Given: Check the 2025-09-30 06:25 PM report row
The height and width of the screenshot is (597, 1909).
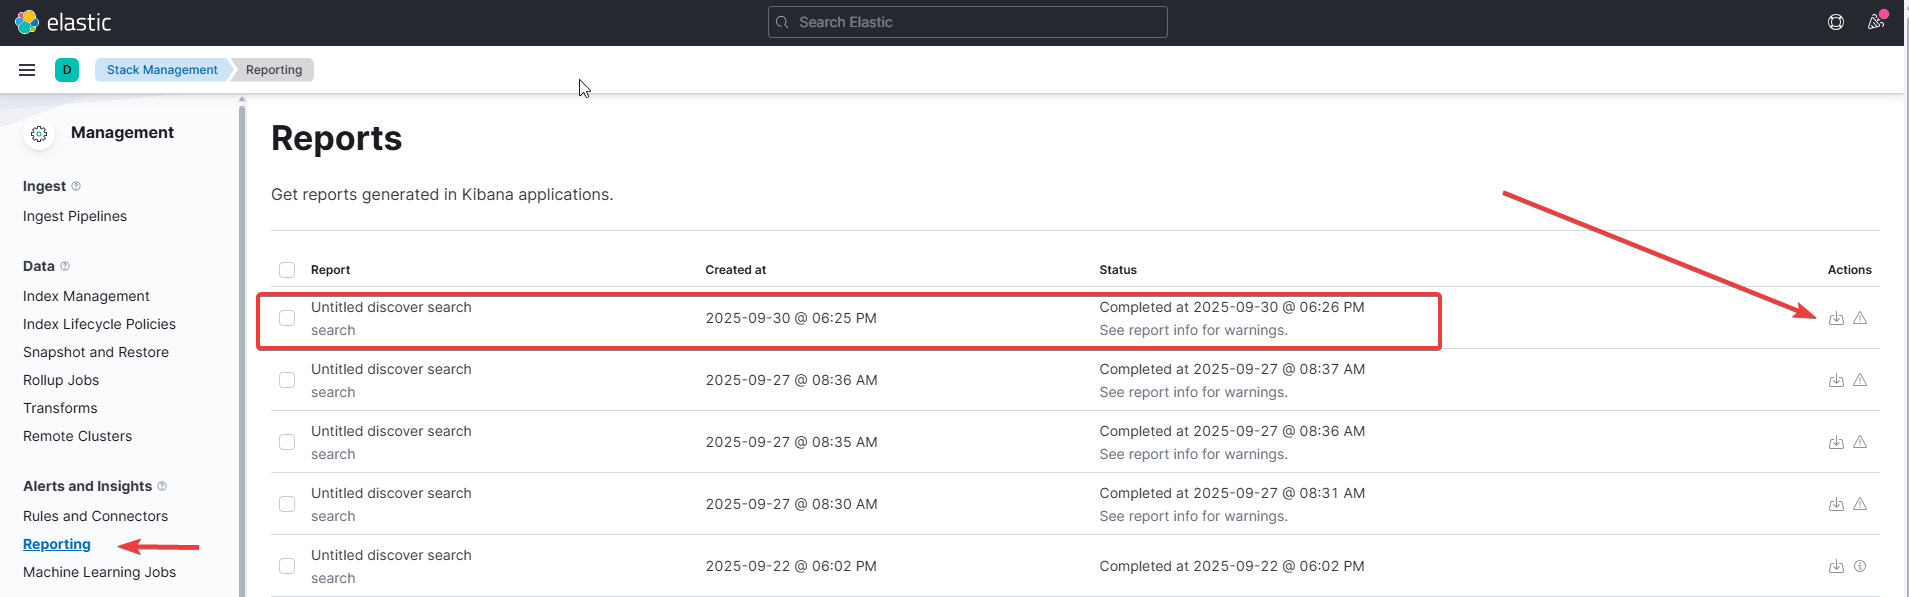Looking at the screenshot, I should 287,318.
